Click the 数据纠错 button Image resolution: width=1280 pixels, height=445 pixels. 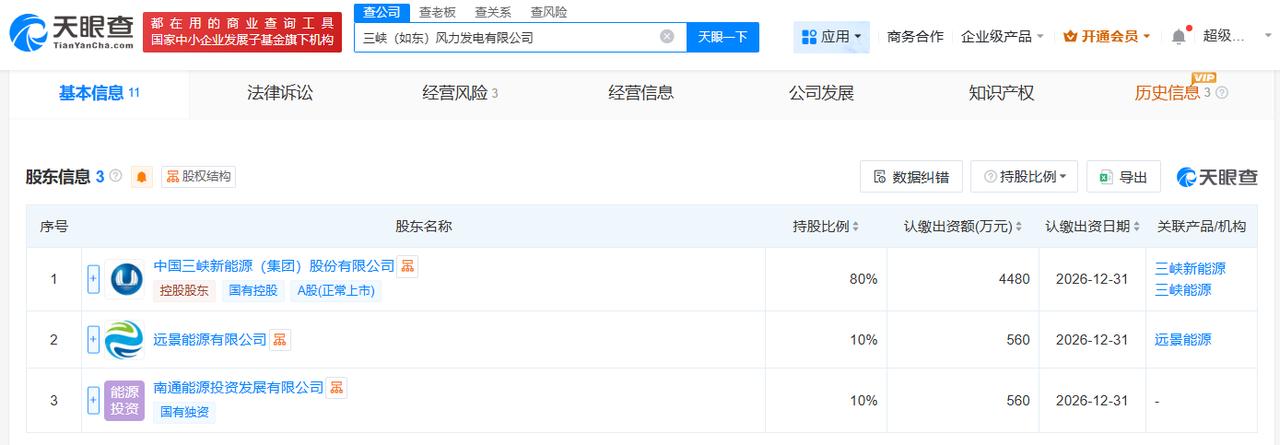911,177
